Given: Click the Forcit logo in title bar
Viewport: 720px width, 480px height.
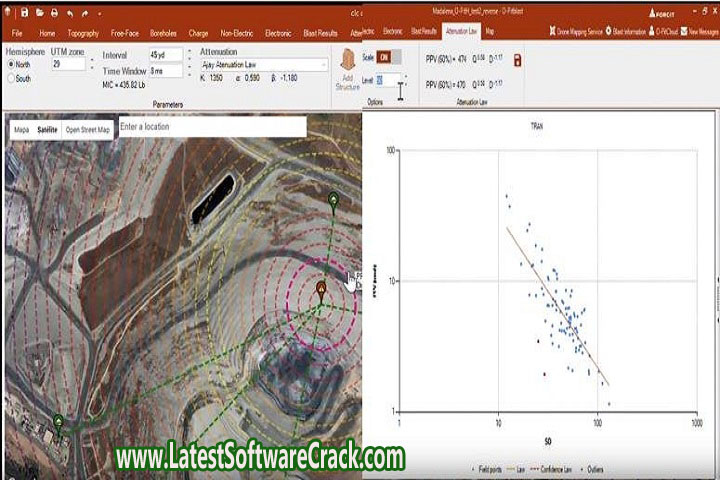Looking at the screenshot, I should (x=662, y=13).
